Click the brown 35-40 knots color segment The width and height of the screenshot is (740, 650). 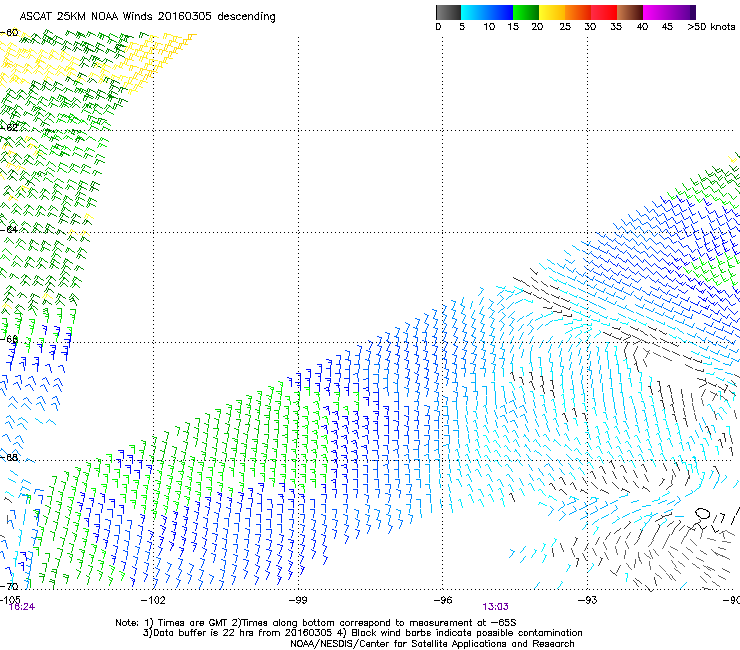[630, 12]
